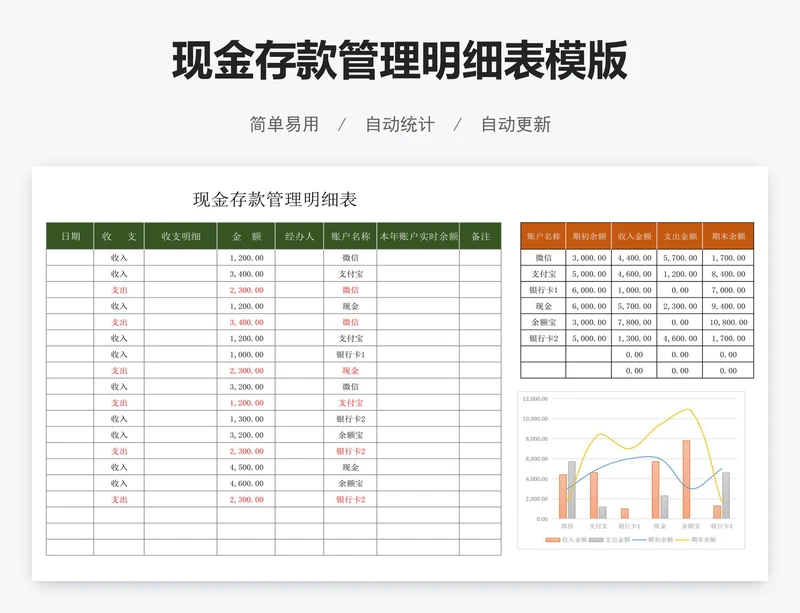Select the sheet title 现金存款管理明细表

274,199
